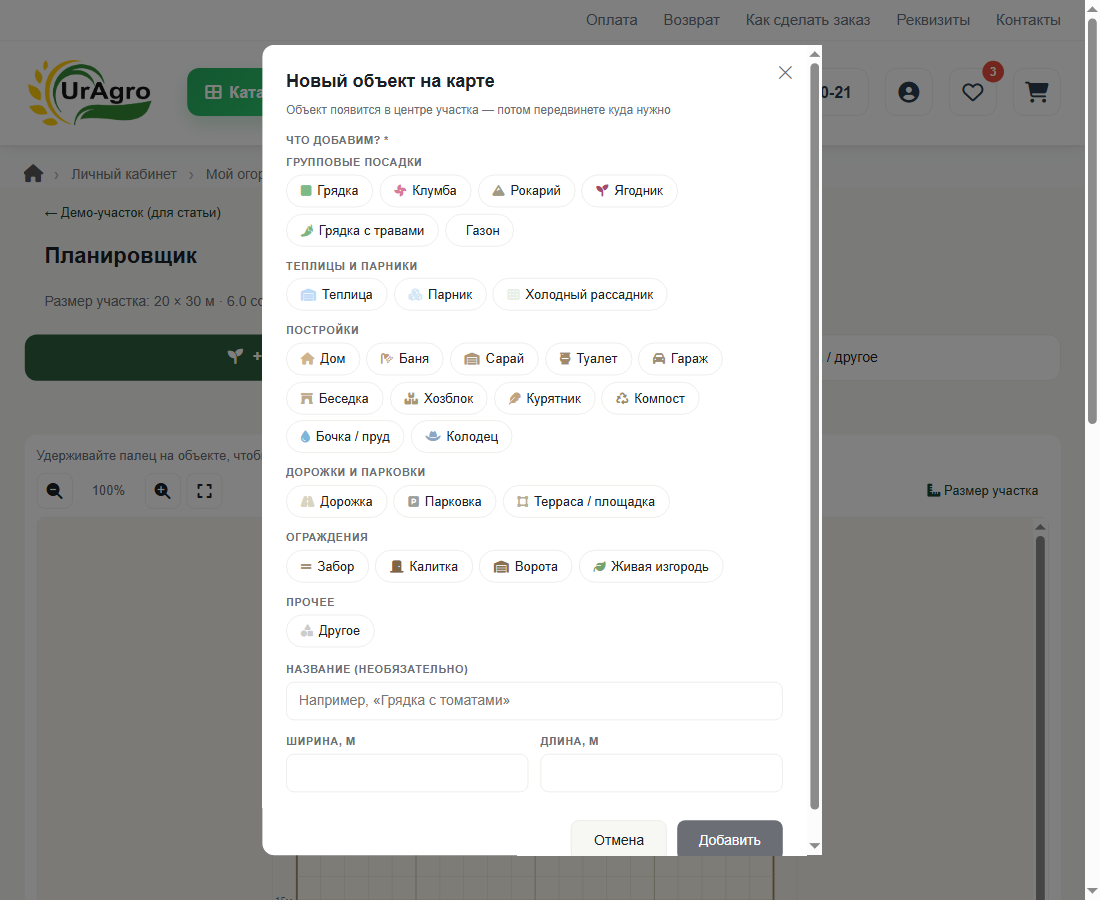Click the Отмена button

(619, 839)
